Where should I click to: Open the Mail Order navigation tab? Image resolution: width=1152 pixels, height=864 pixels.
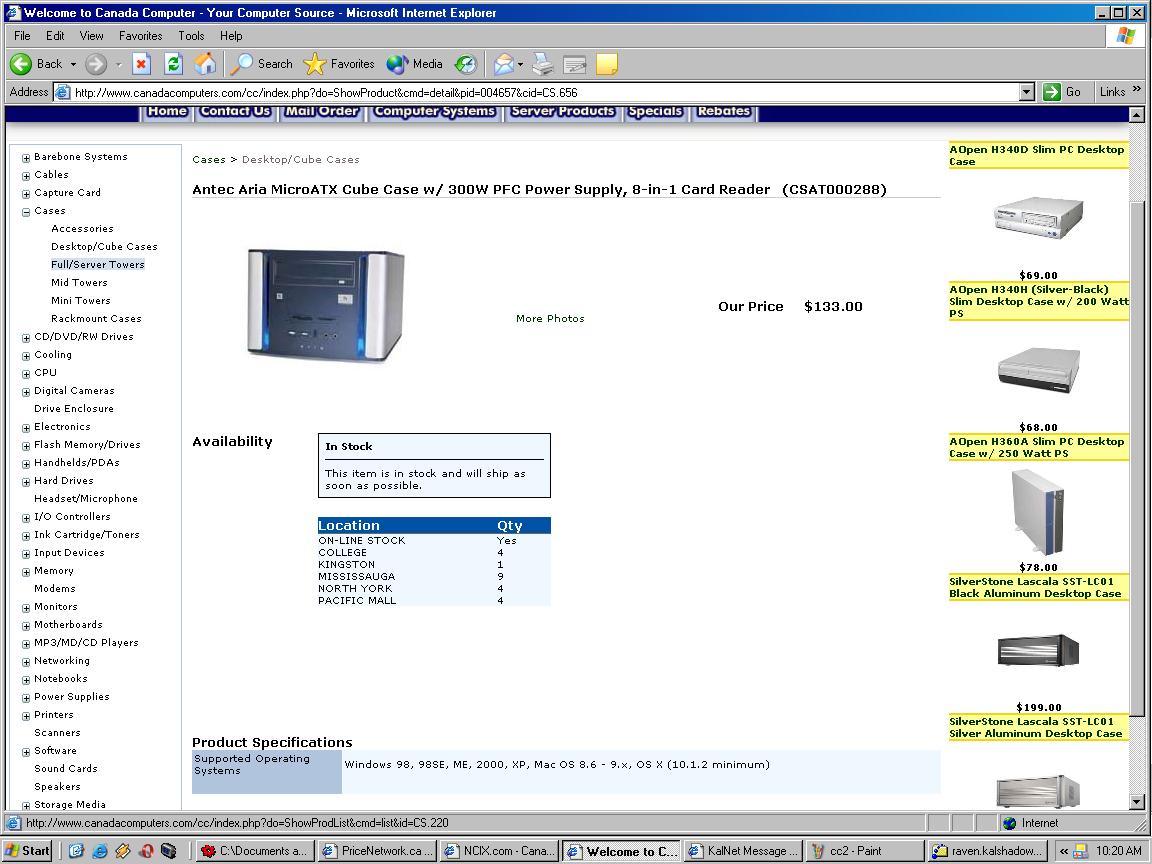pyautogui.click(x=322, y=112)
